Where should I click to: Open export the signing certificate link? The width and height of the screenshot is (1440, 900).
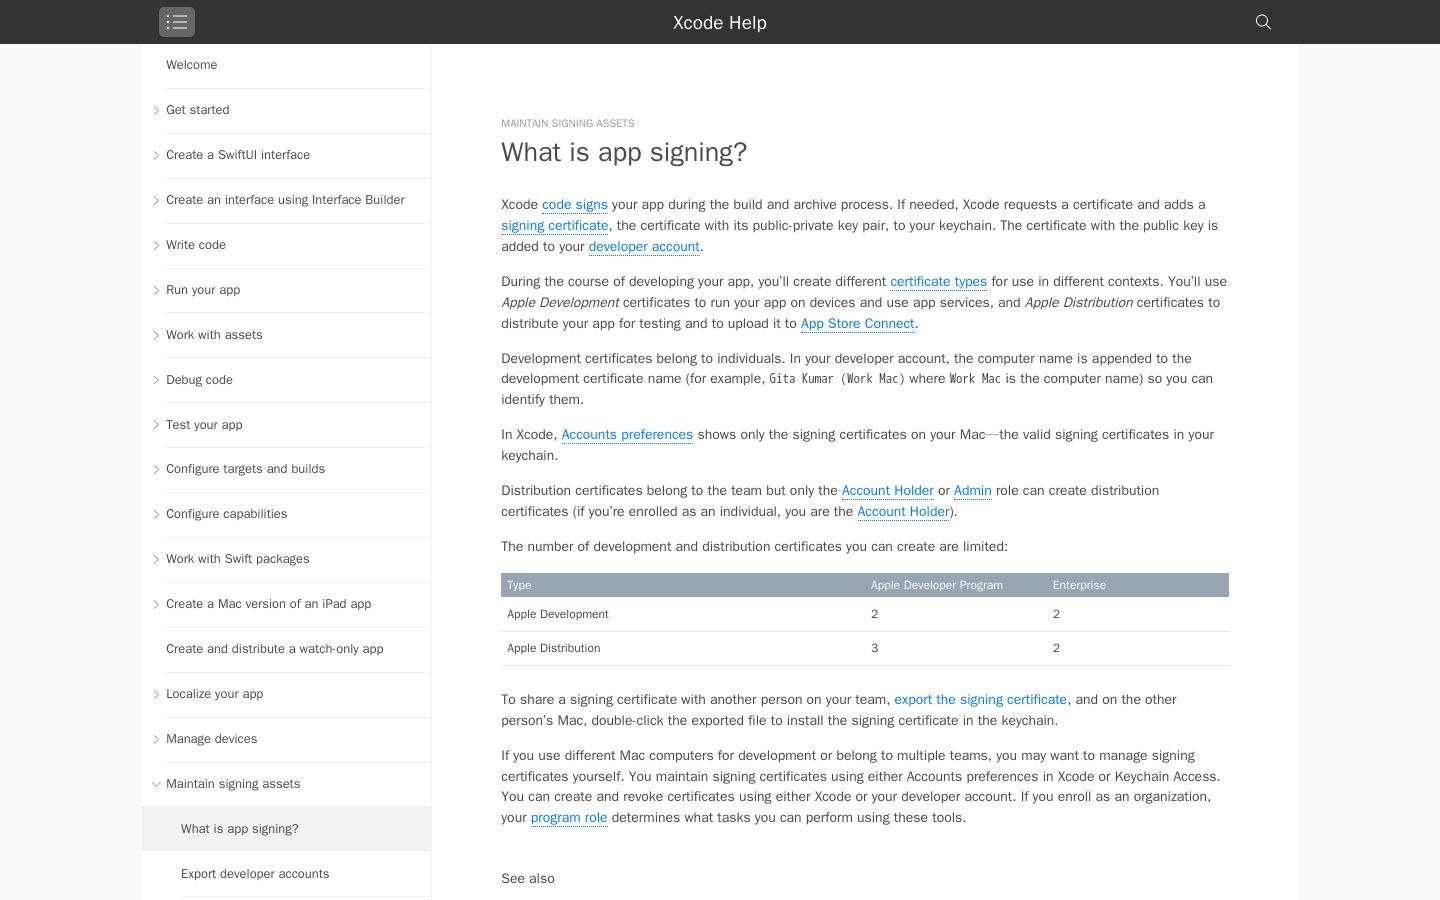pos(981,700)
